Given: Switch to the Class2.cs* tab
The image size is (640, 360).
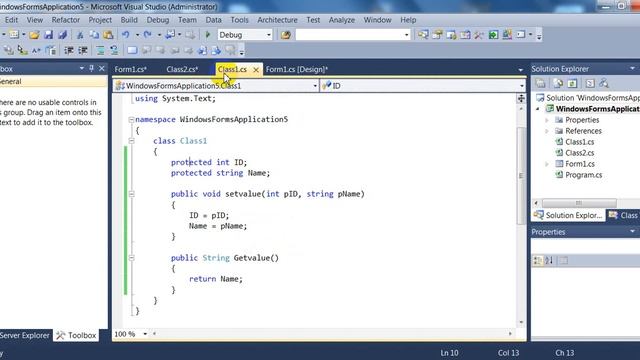Looking at the screenshot, I should point(182,69).
